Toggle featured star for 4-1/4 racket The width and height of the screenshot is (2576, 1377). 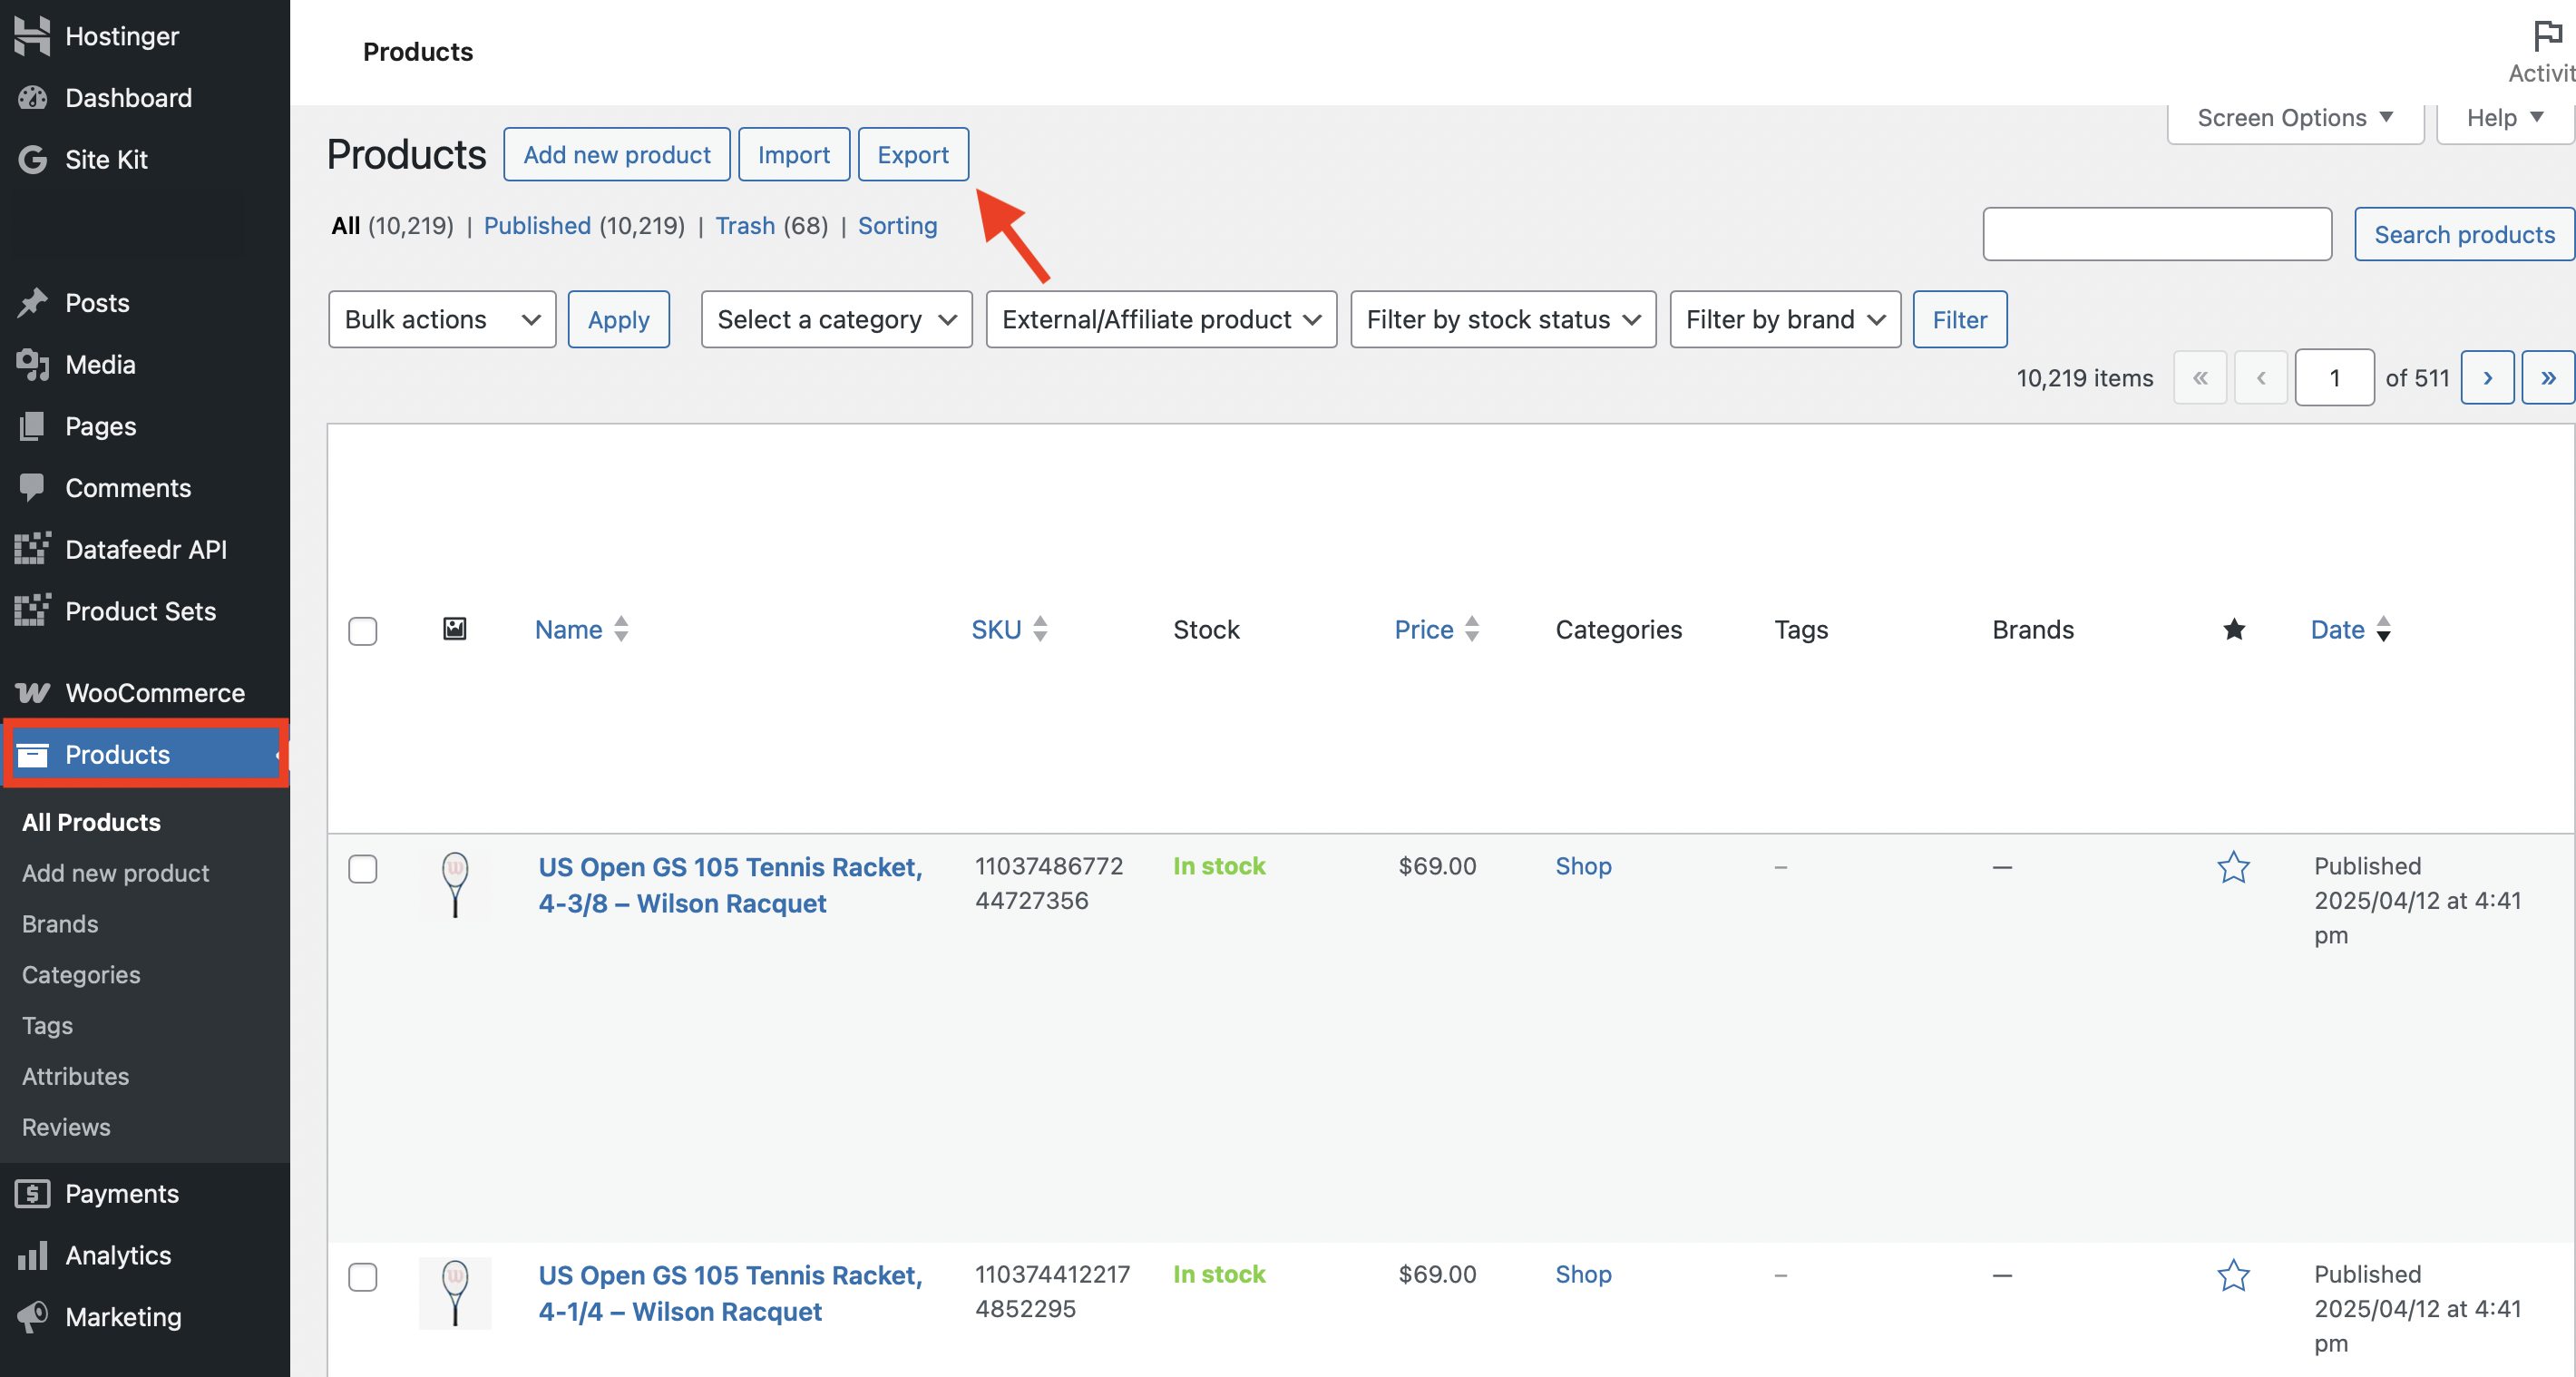[2233, 1275]
